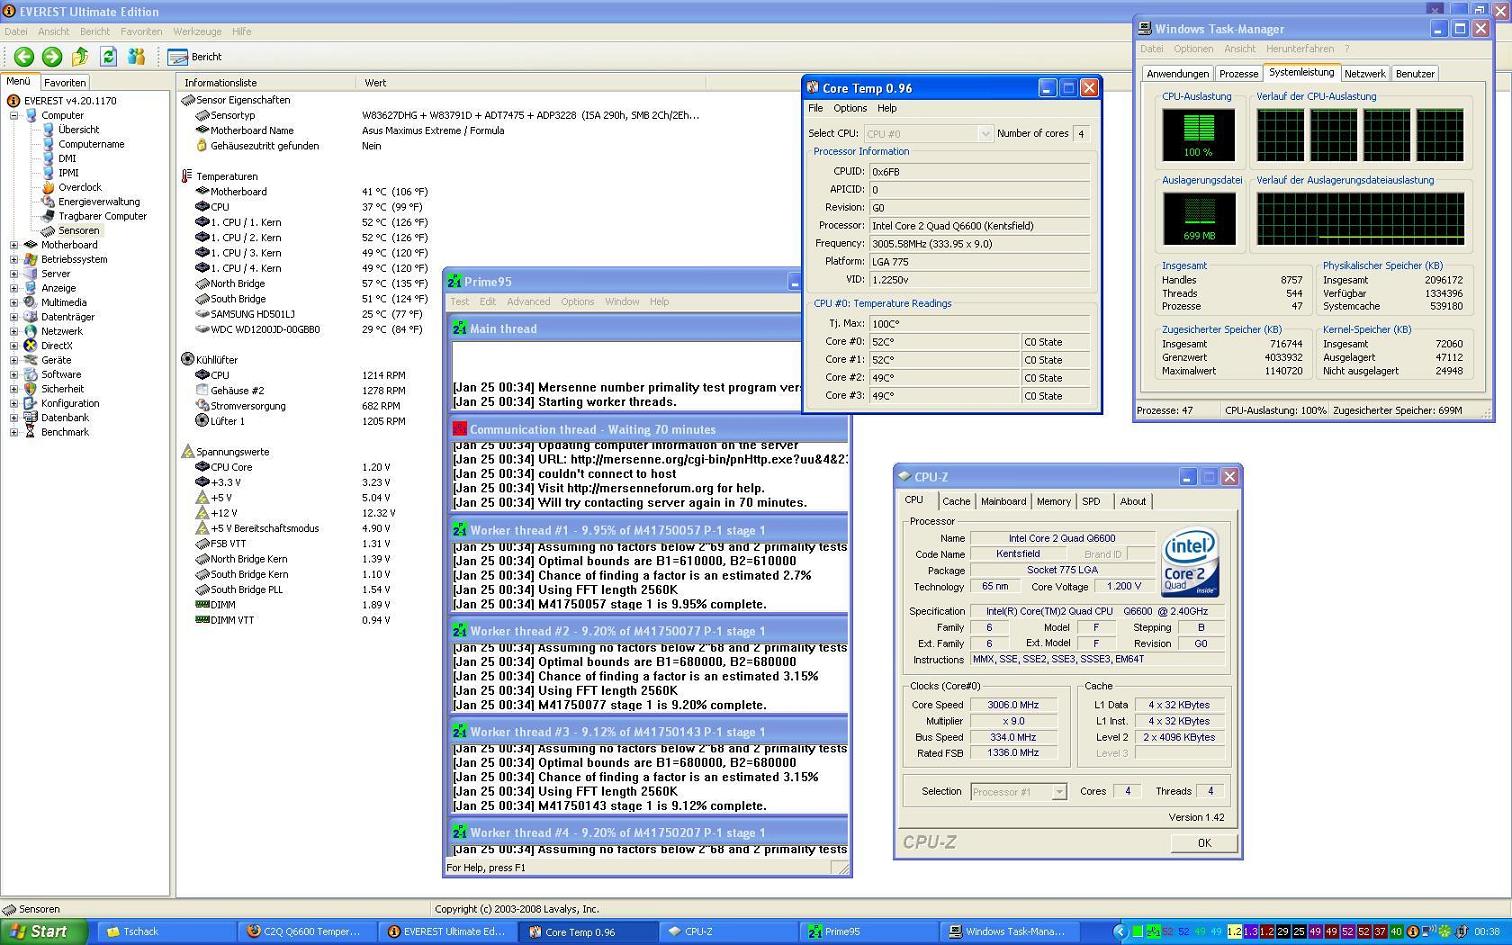The image size is (1512, 945).
Task: Expand the Motherboard tree node
Action: pos(14,245)
